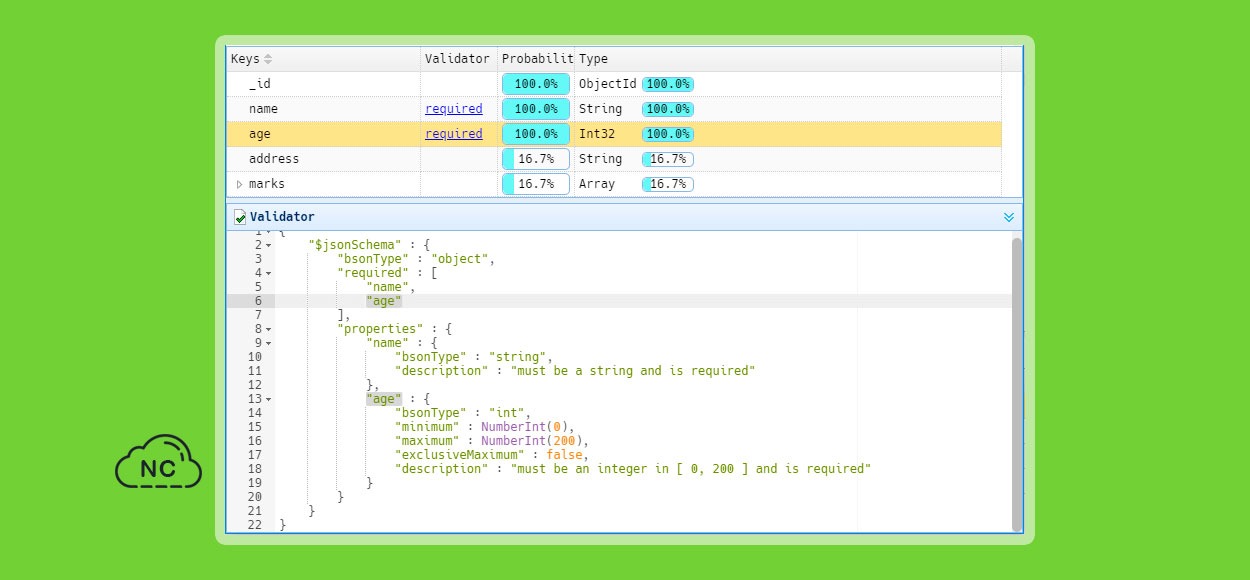Click "bsonType" : "object" on line 3
The width and height of the screenshot is (1250, 580).
[x=416, y=259]
